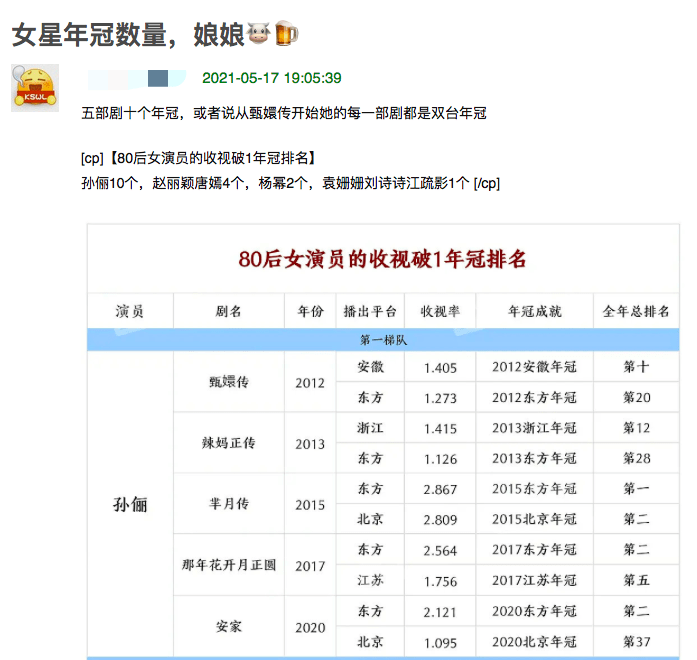Click the cell 2015东方年冠
Screen dimensions: 697x660
point(534,488)
